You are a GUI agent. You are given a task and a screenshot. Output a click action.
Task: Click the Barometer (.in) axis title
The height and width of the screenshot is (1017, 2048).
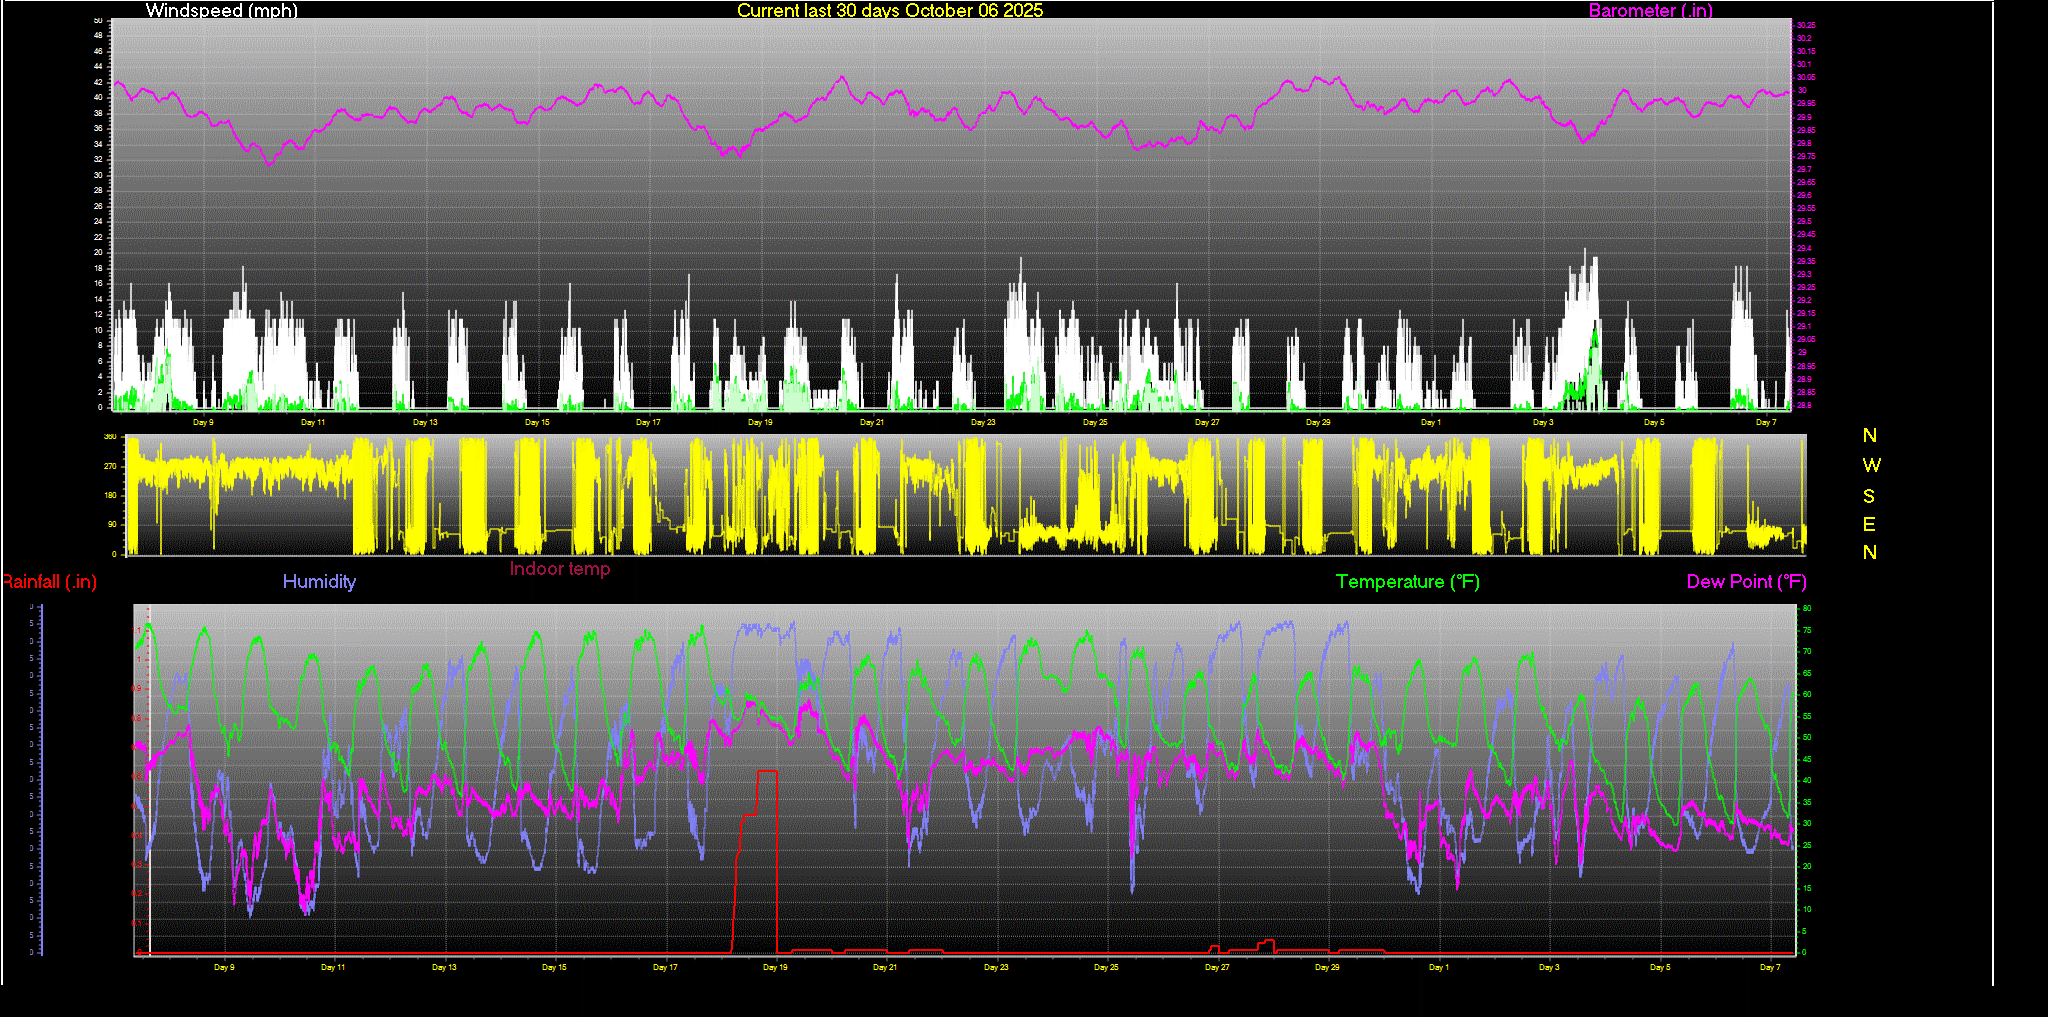coord(1650,11)
